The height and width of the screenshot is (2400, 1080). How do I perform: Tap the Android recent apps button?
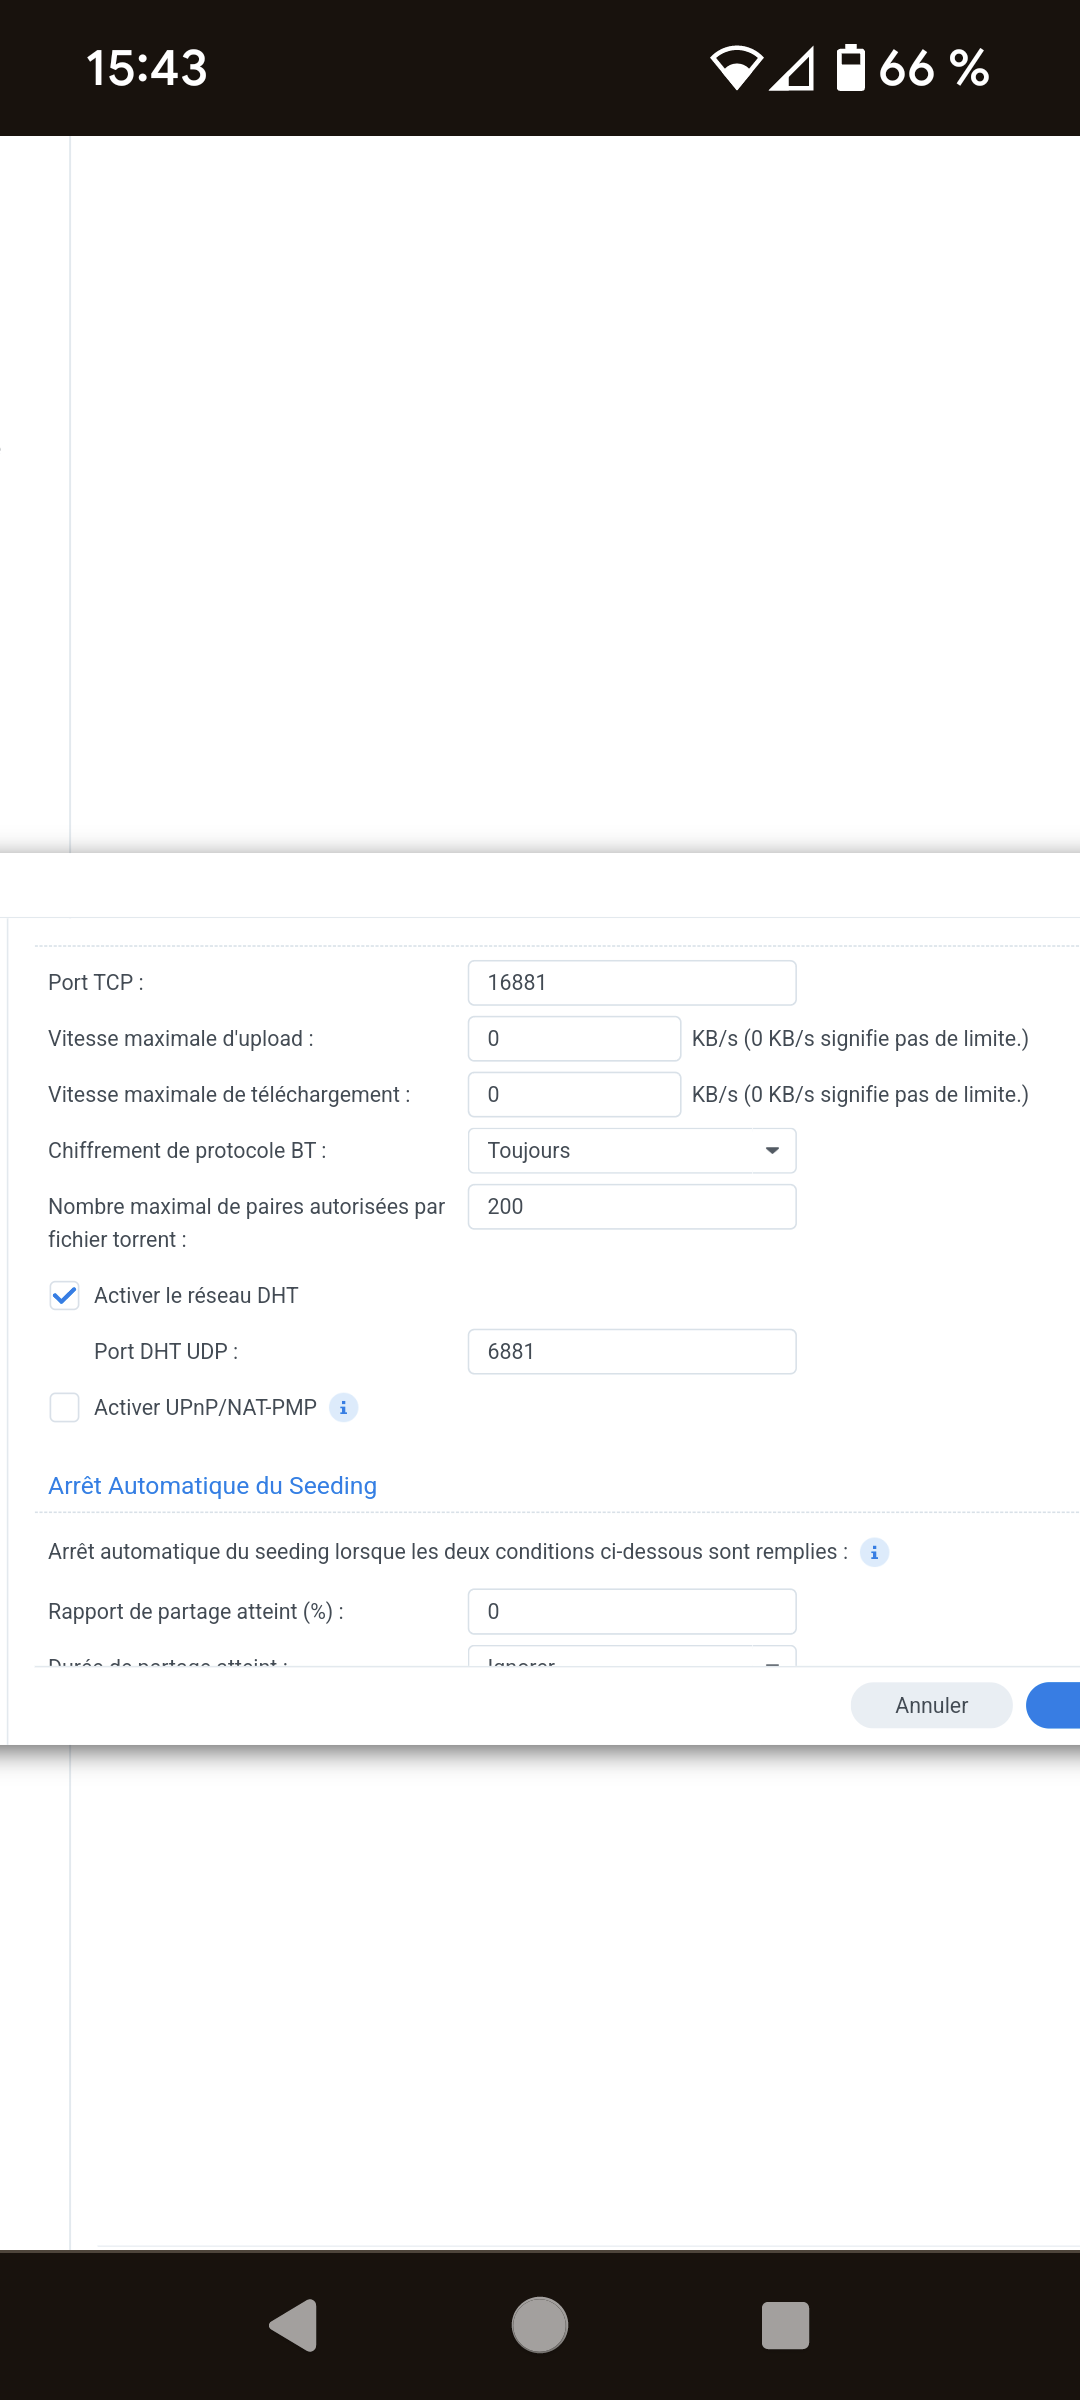[x=785, y=2325]
